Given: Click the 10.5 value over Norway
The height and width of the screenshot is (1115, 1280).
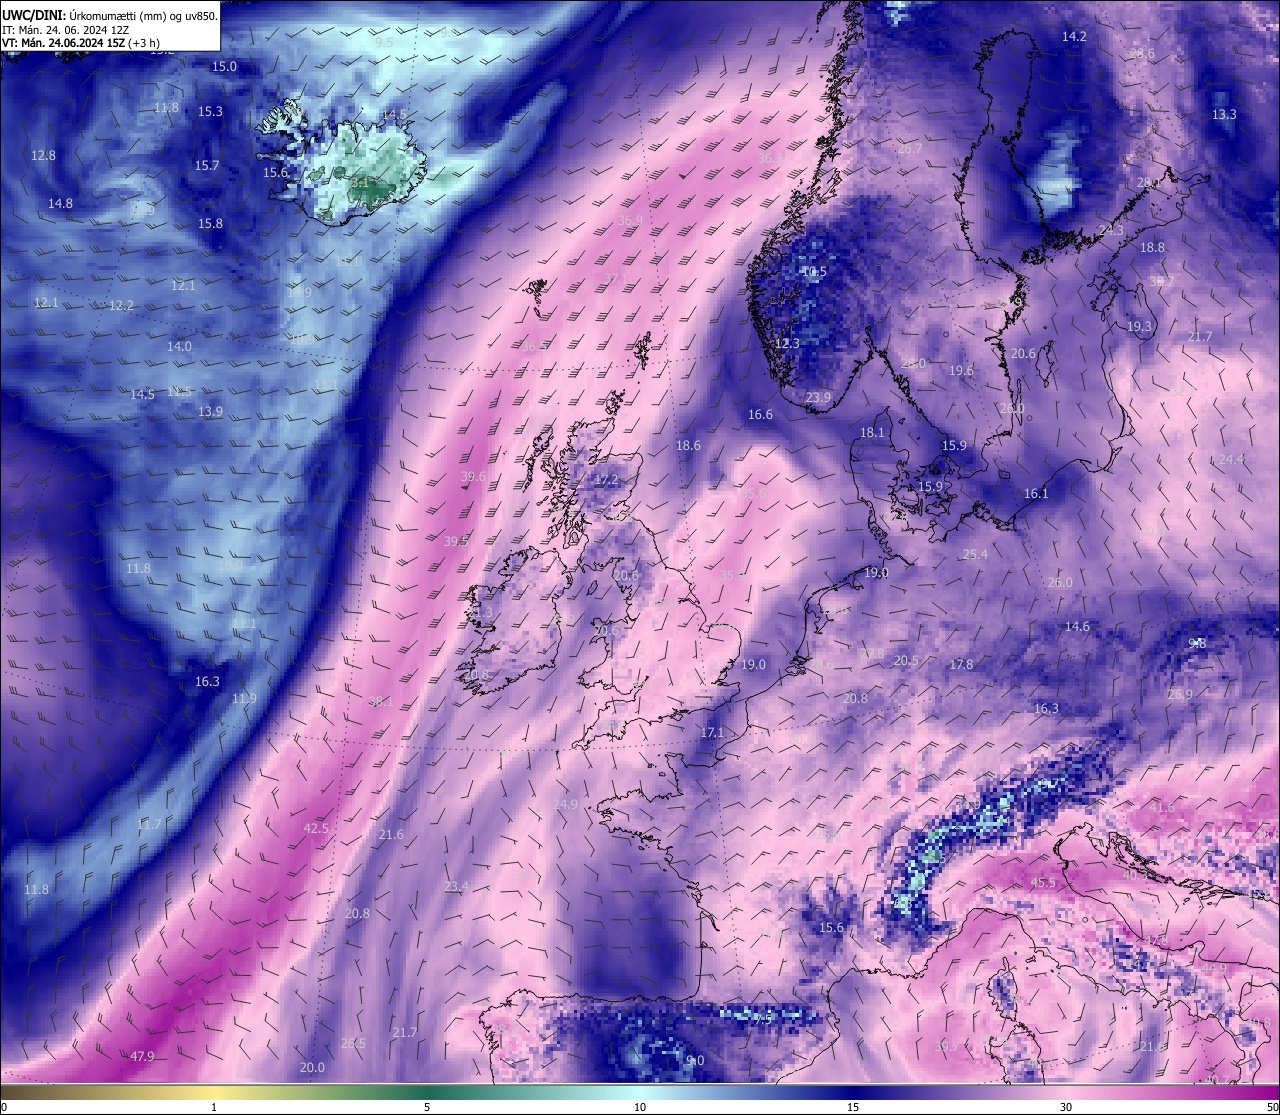Looking at the screenshot, I should (814, 271).
